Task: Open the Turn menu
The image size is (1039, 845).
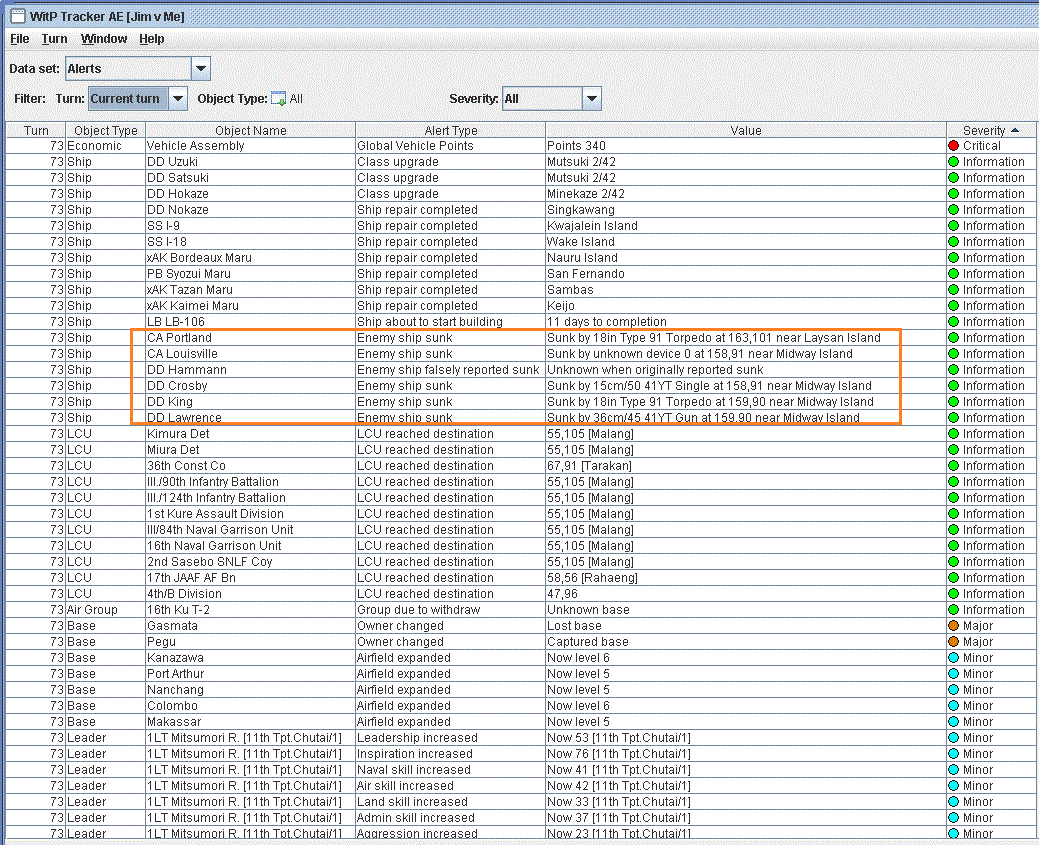Action: click(54, 38)
